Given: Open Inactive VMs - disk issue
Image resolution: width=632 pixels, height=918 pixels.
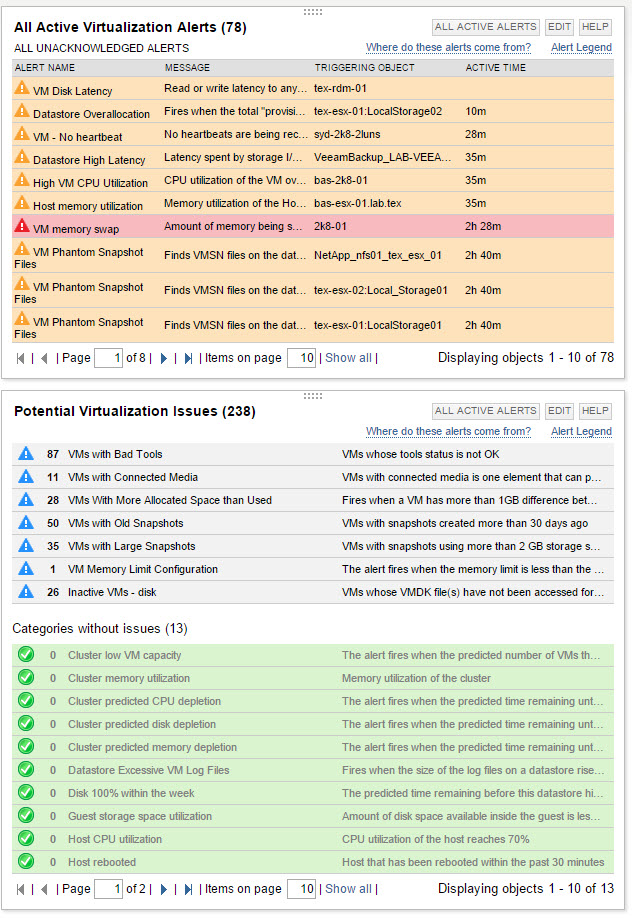Looking at the screenshot, I should [112, 592].
